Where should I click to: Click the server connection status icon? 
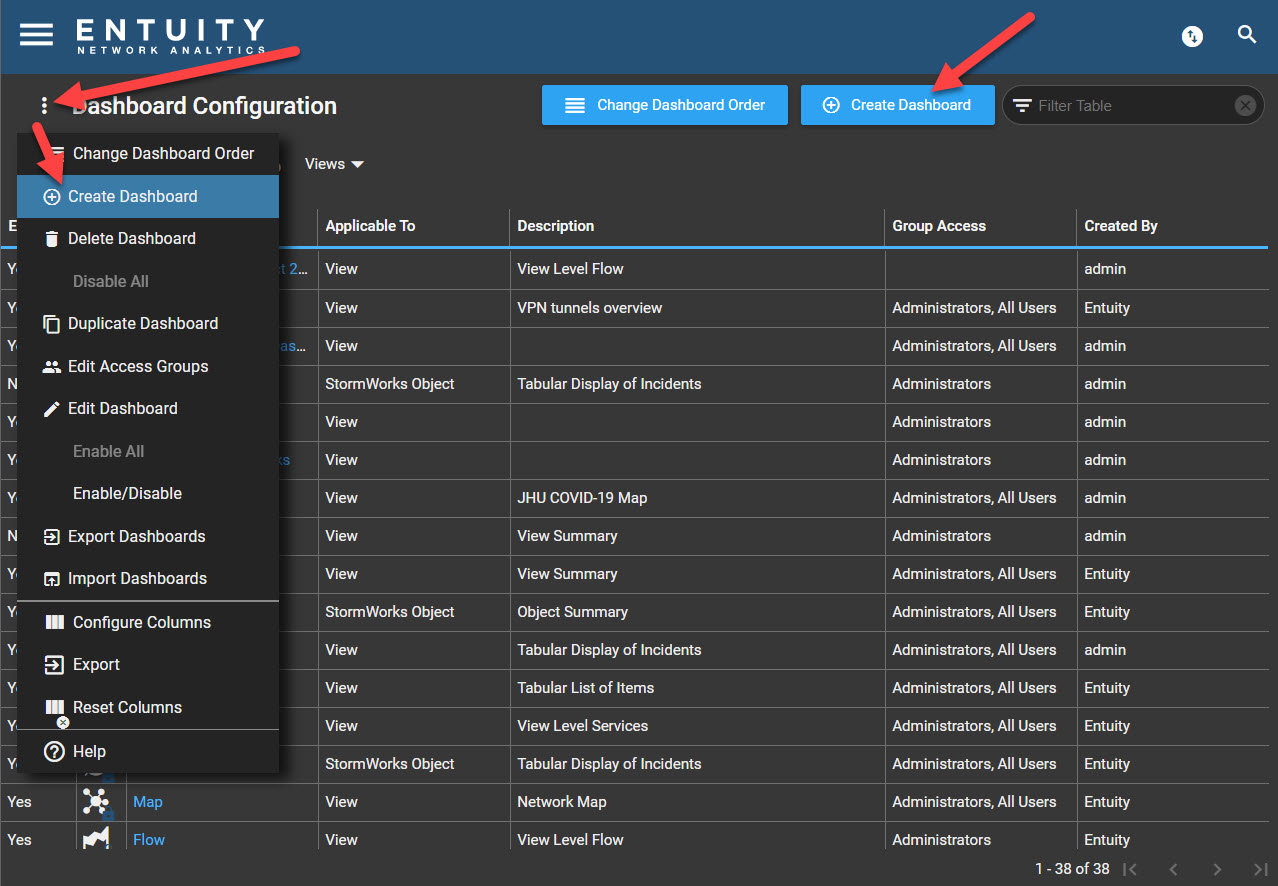pyautogui.click(x=1192, y=37)
